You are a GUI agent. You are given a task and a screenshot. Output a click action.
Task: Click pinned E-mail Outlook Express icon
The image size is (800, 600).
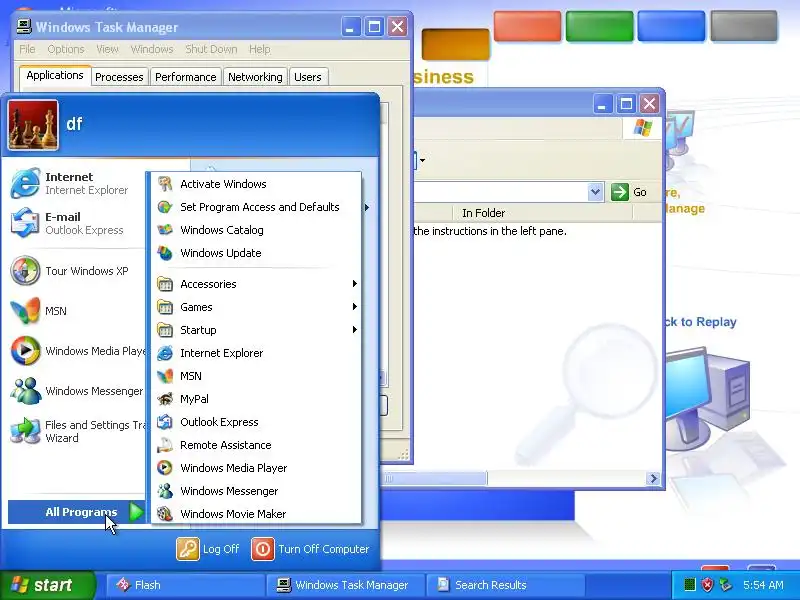(x=26, y=222)
